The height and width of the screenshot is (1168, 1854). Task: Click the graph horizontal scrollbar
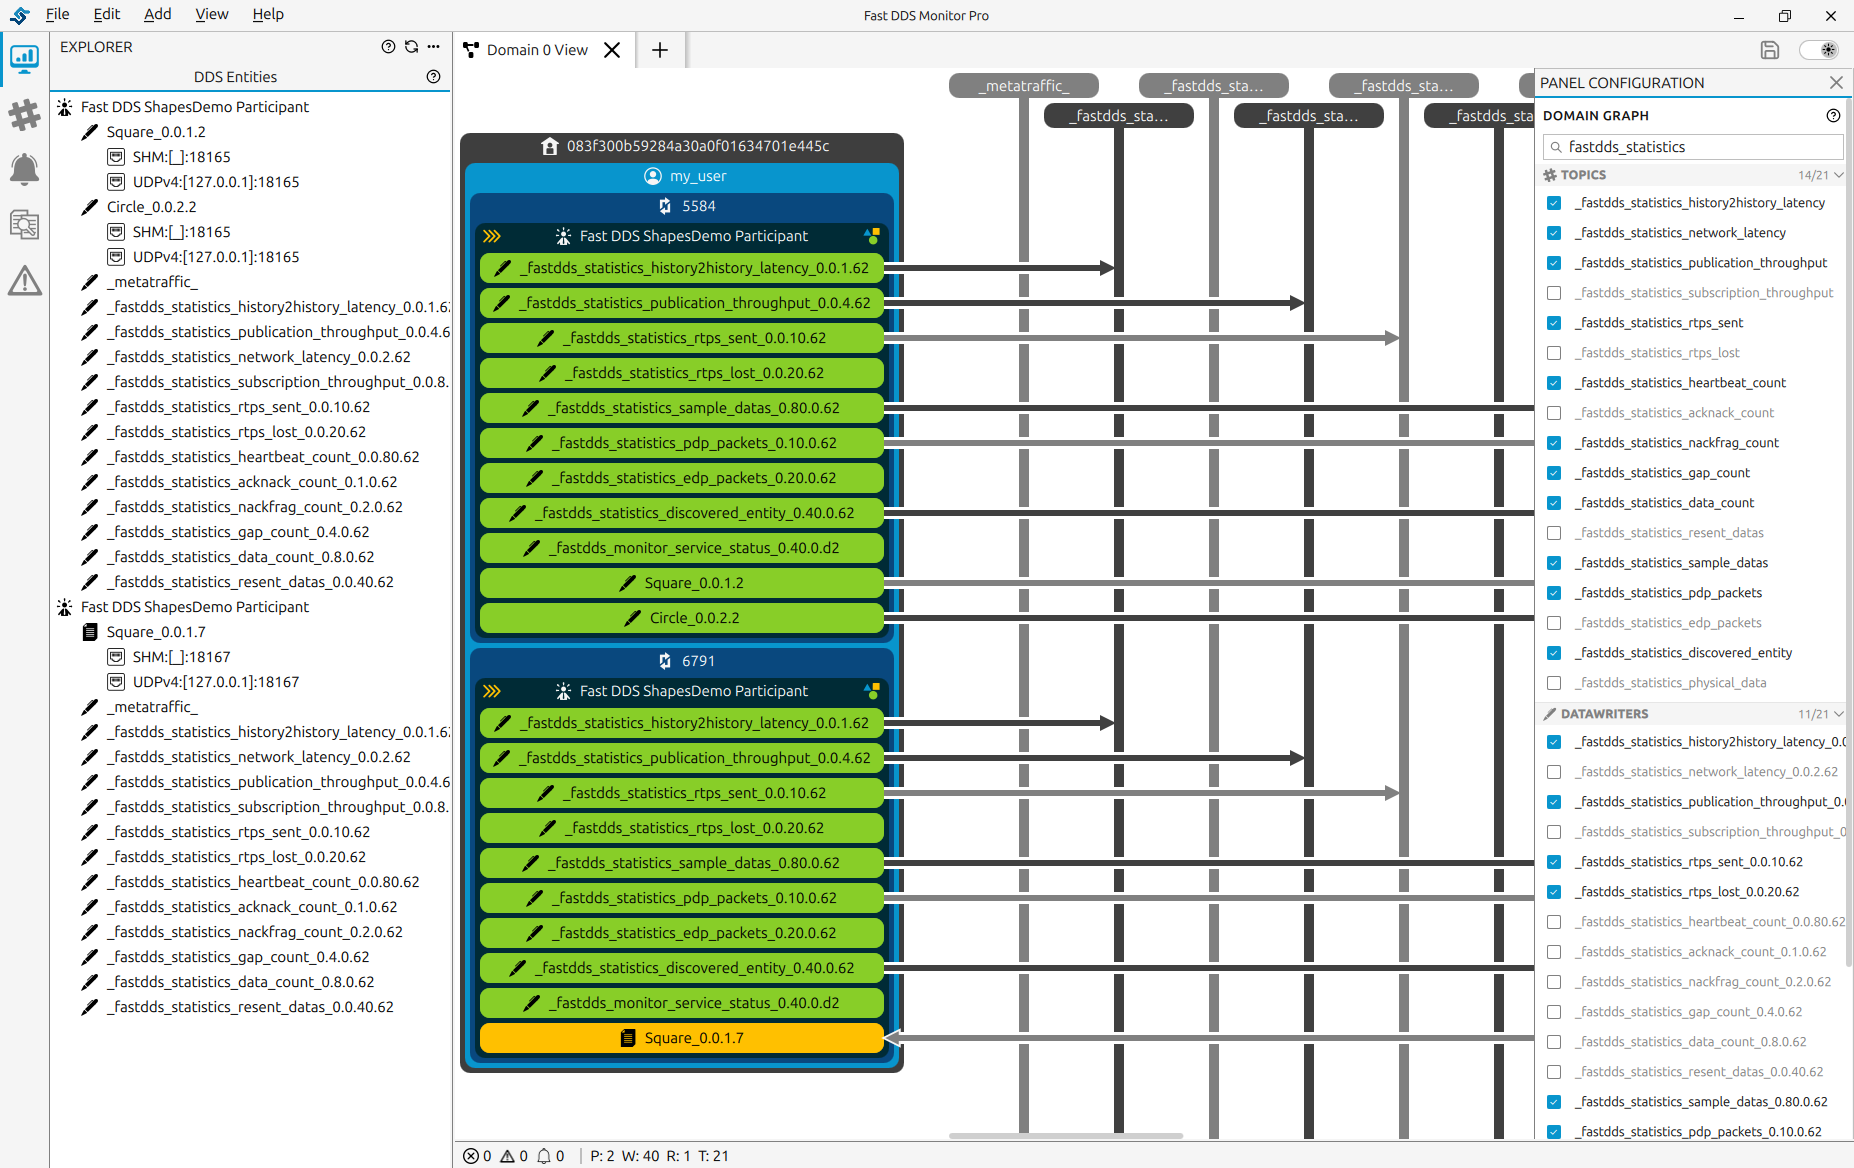[x=1065, y=1136]
